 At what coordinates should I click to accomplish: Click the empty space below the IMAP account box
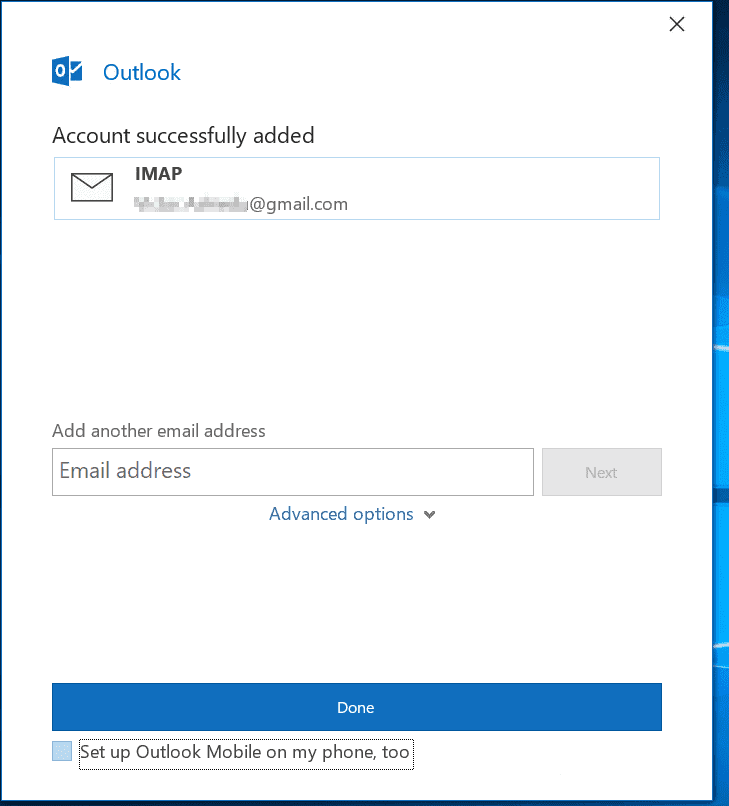click(x=356, y=310)
